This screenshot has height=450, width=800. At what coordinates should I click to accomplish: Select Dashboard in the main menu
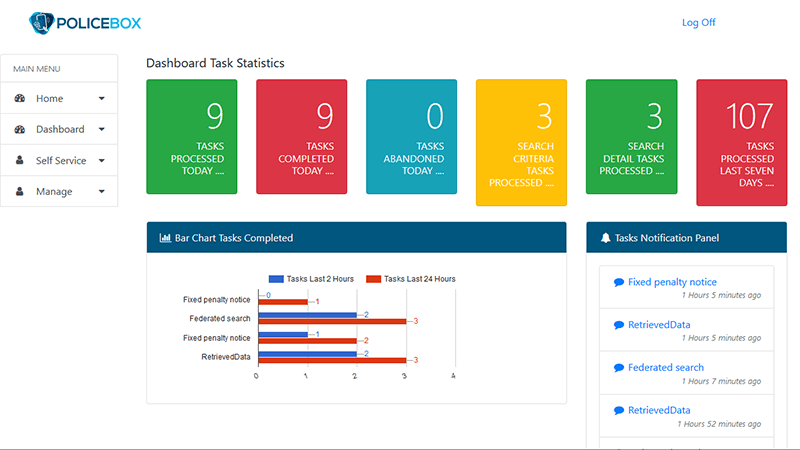point(60,129)
